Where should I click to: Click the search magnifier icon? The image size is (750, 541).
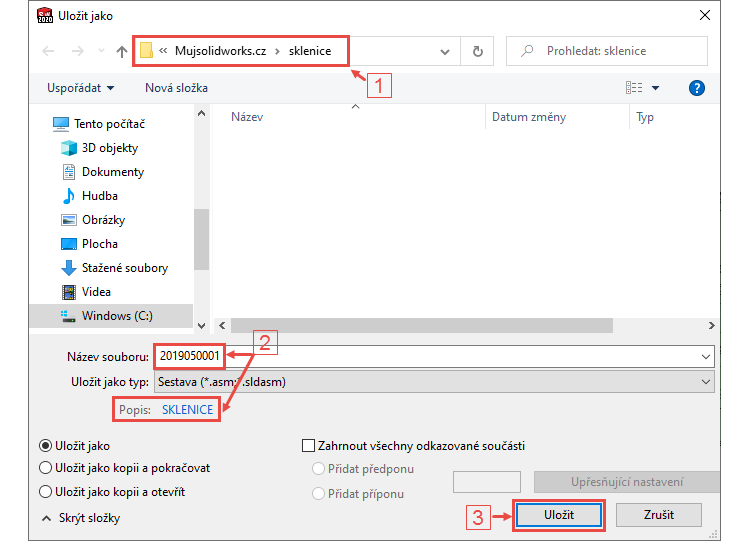[527, 51]
